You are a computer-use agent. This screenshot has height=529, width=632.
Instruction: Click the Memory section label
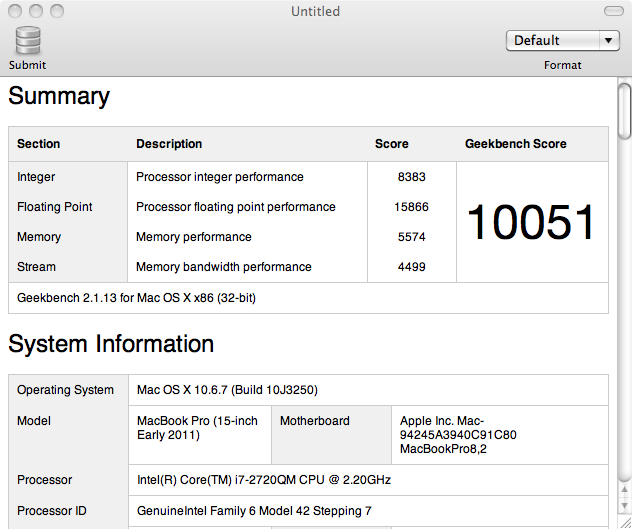click(39, 237)
